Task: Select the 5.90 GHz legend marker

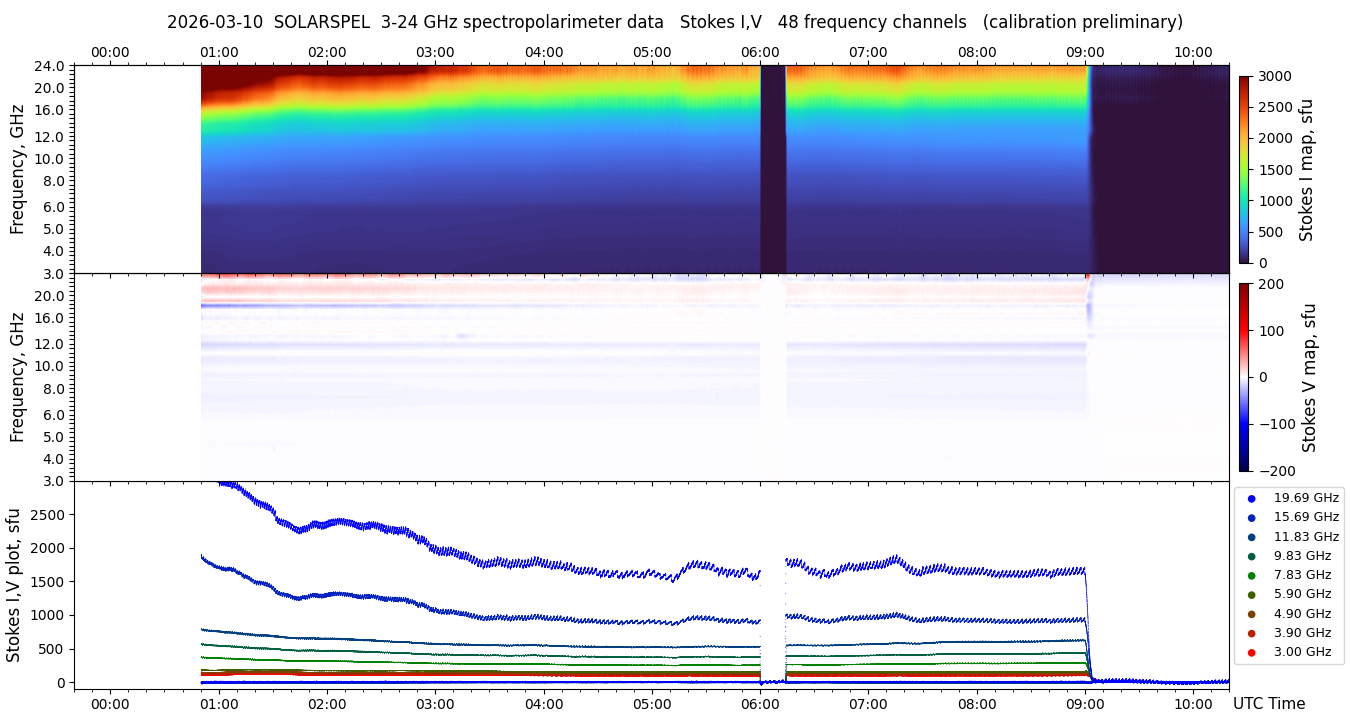Action: (x=1251, y=595)
